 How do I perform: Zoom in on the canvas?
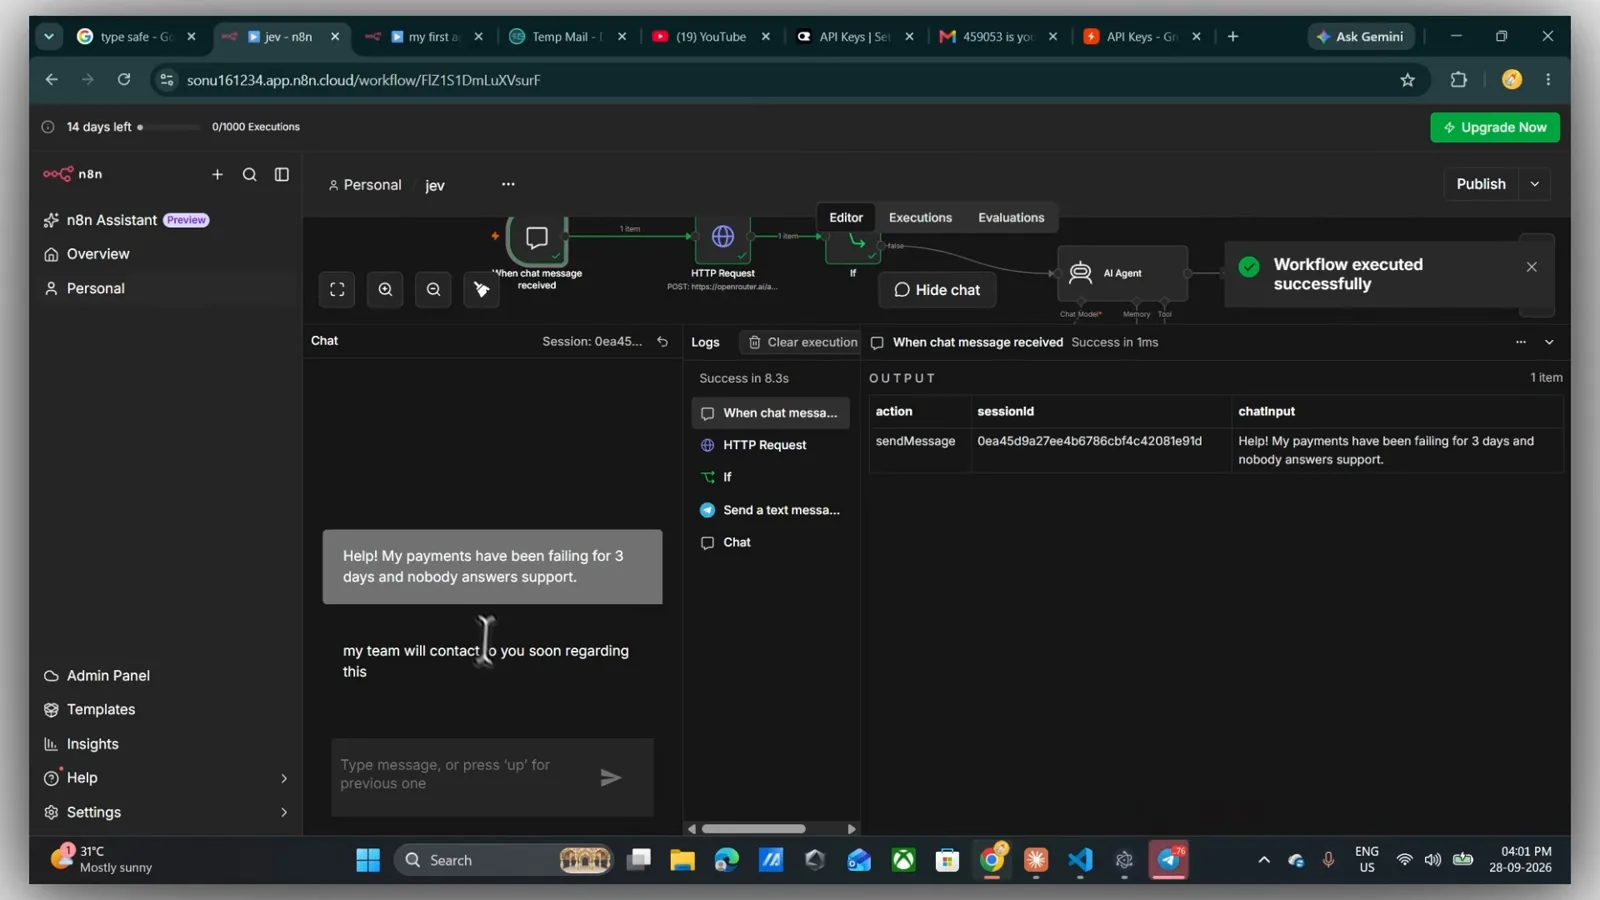385,290
